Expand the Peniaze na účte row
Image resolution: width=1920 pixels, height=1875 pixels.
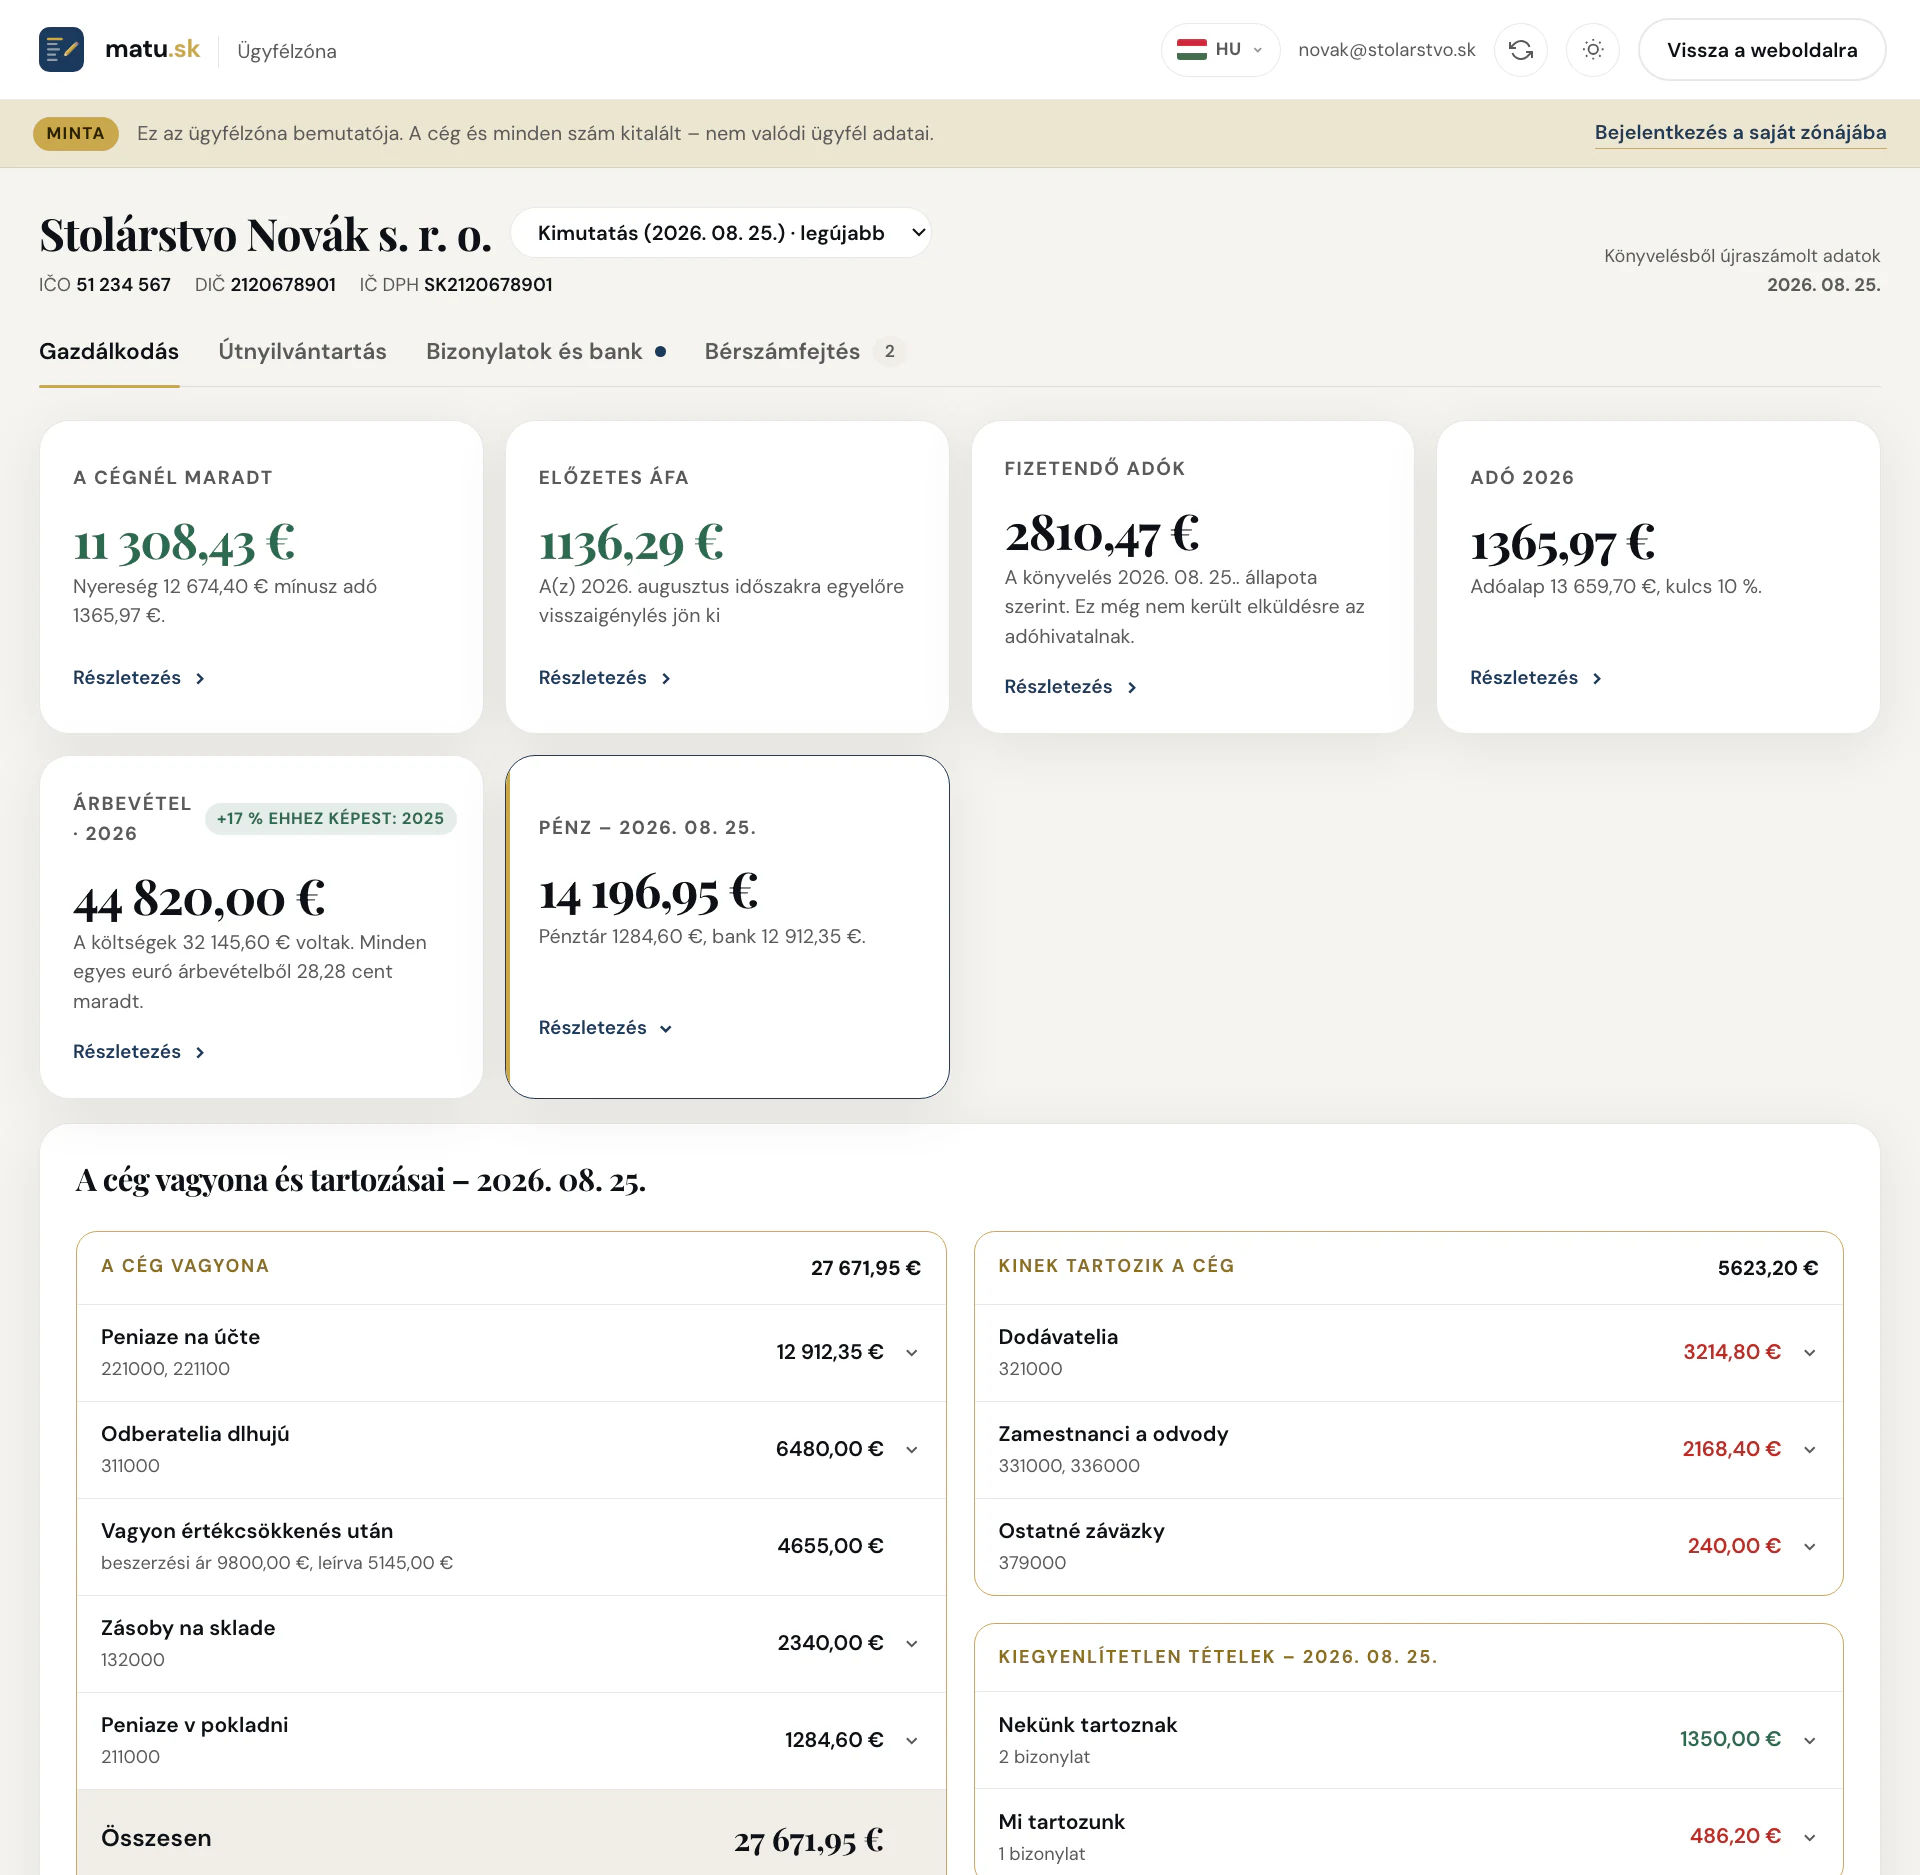click(x=511, y=1352)
